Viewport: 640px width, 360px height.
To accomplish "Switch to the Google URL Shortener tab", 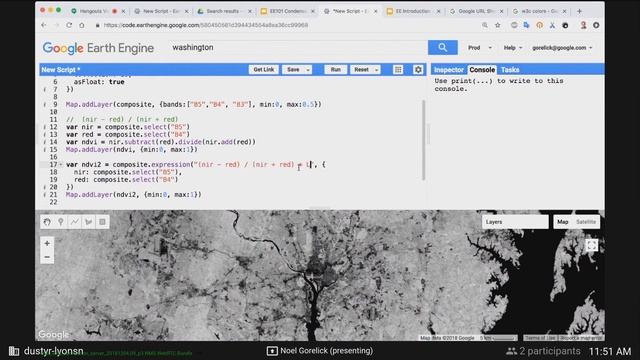I will point(476,11).
